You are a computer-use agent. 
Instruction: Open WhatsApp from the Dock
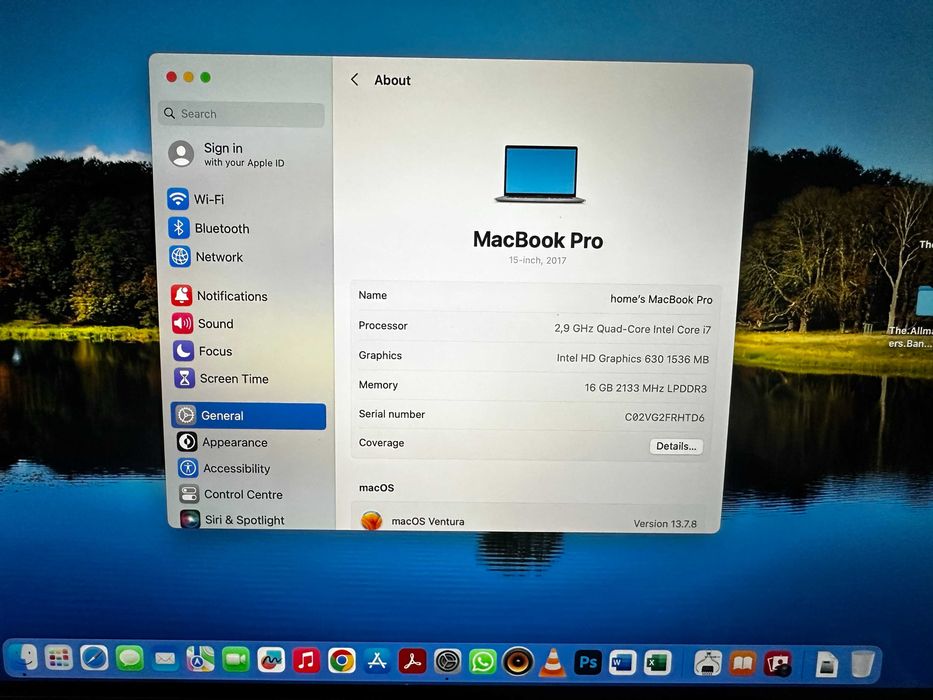(483, 662)
